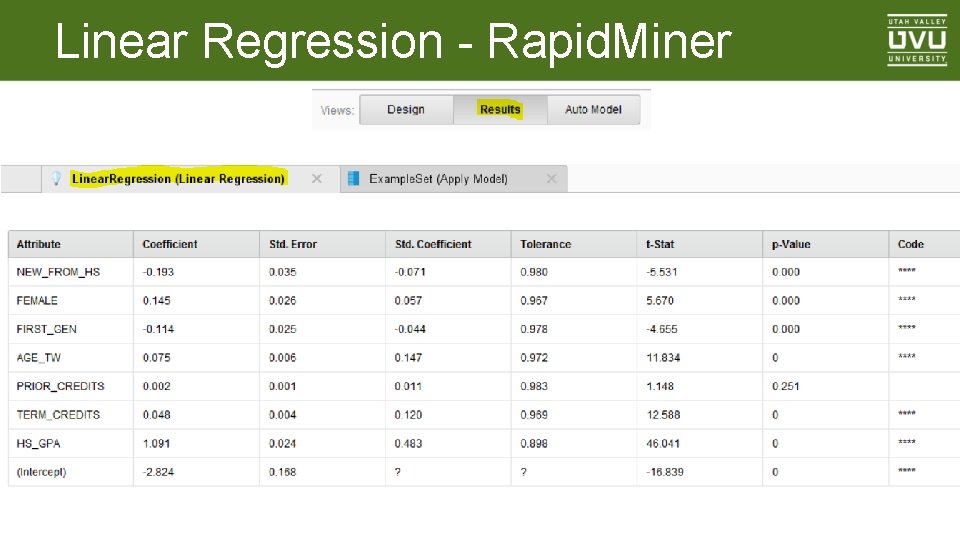Sort by the Tolerance column header
The height and width of the screenshot is (540, 960).
[574, 244]
